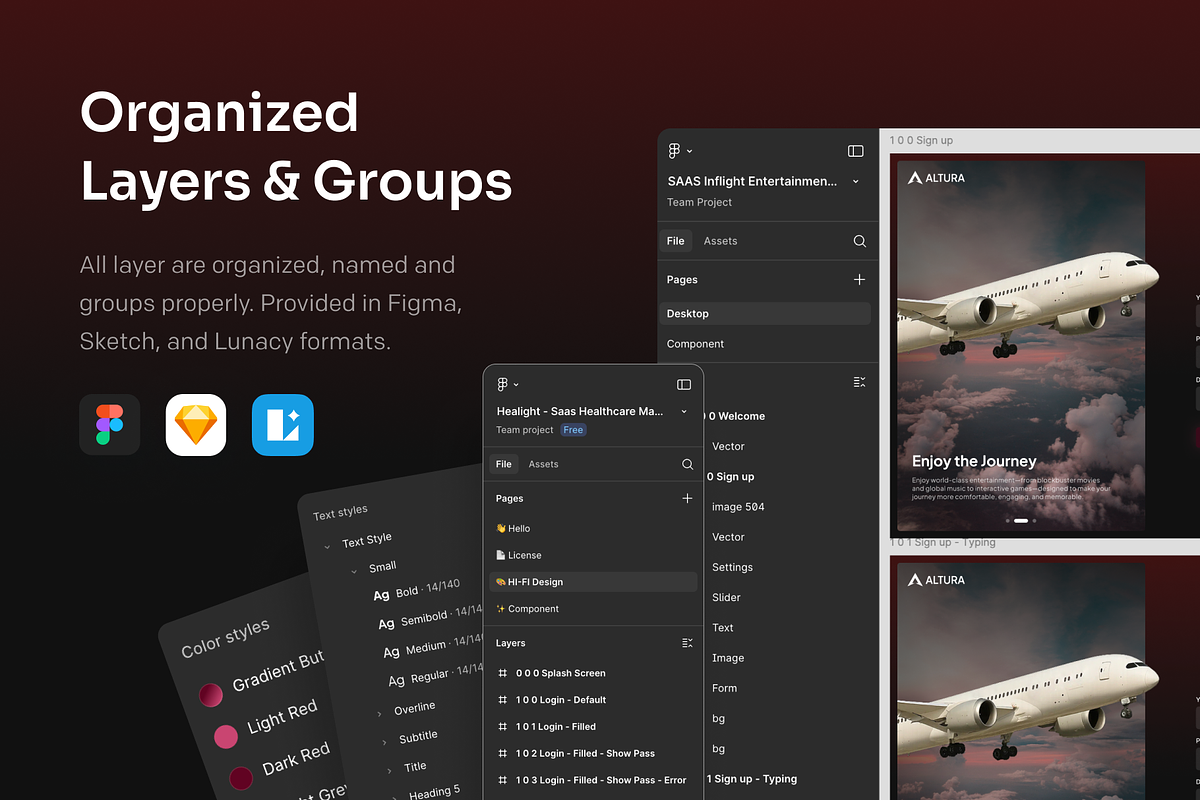Click search icon in Healight panel
This screenshot has width=1200, height=800.
tap(687, 464)
